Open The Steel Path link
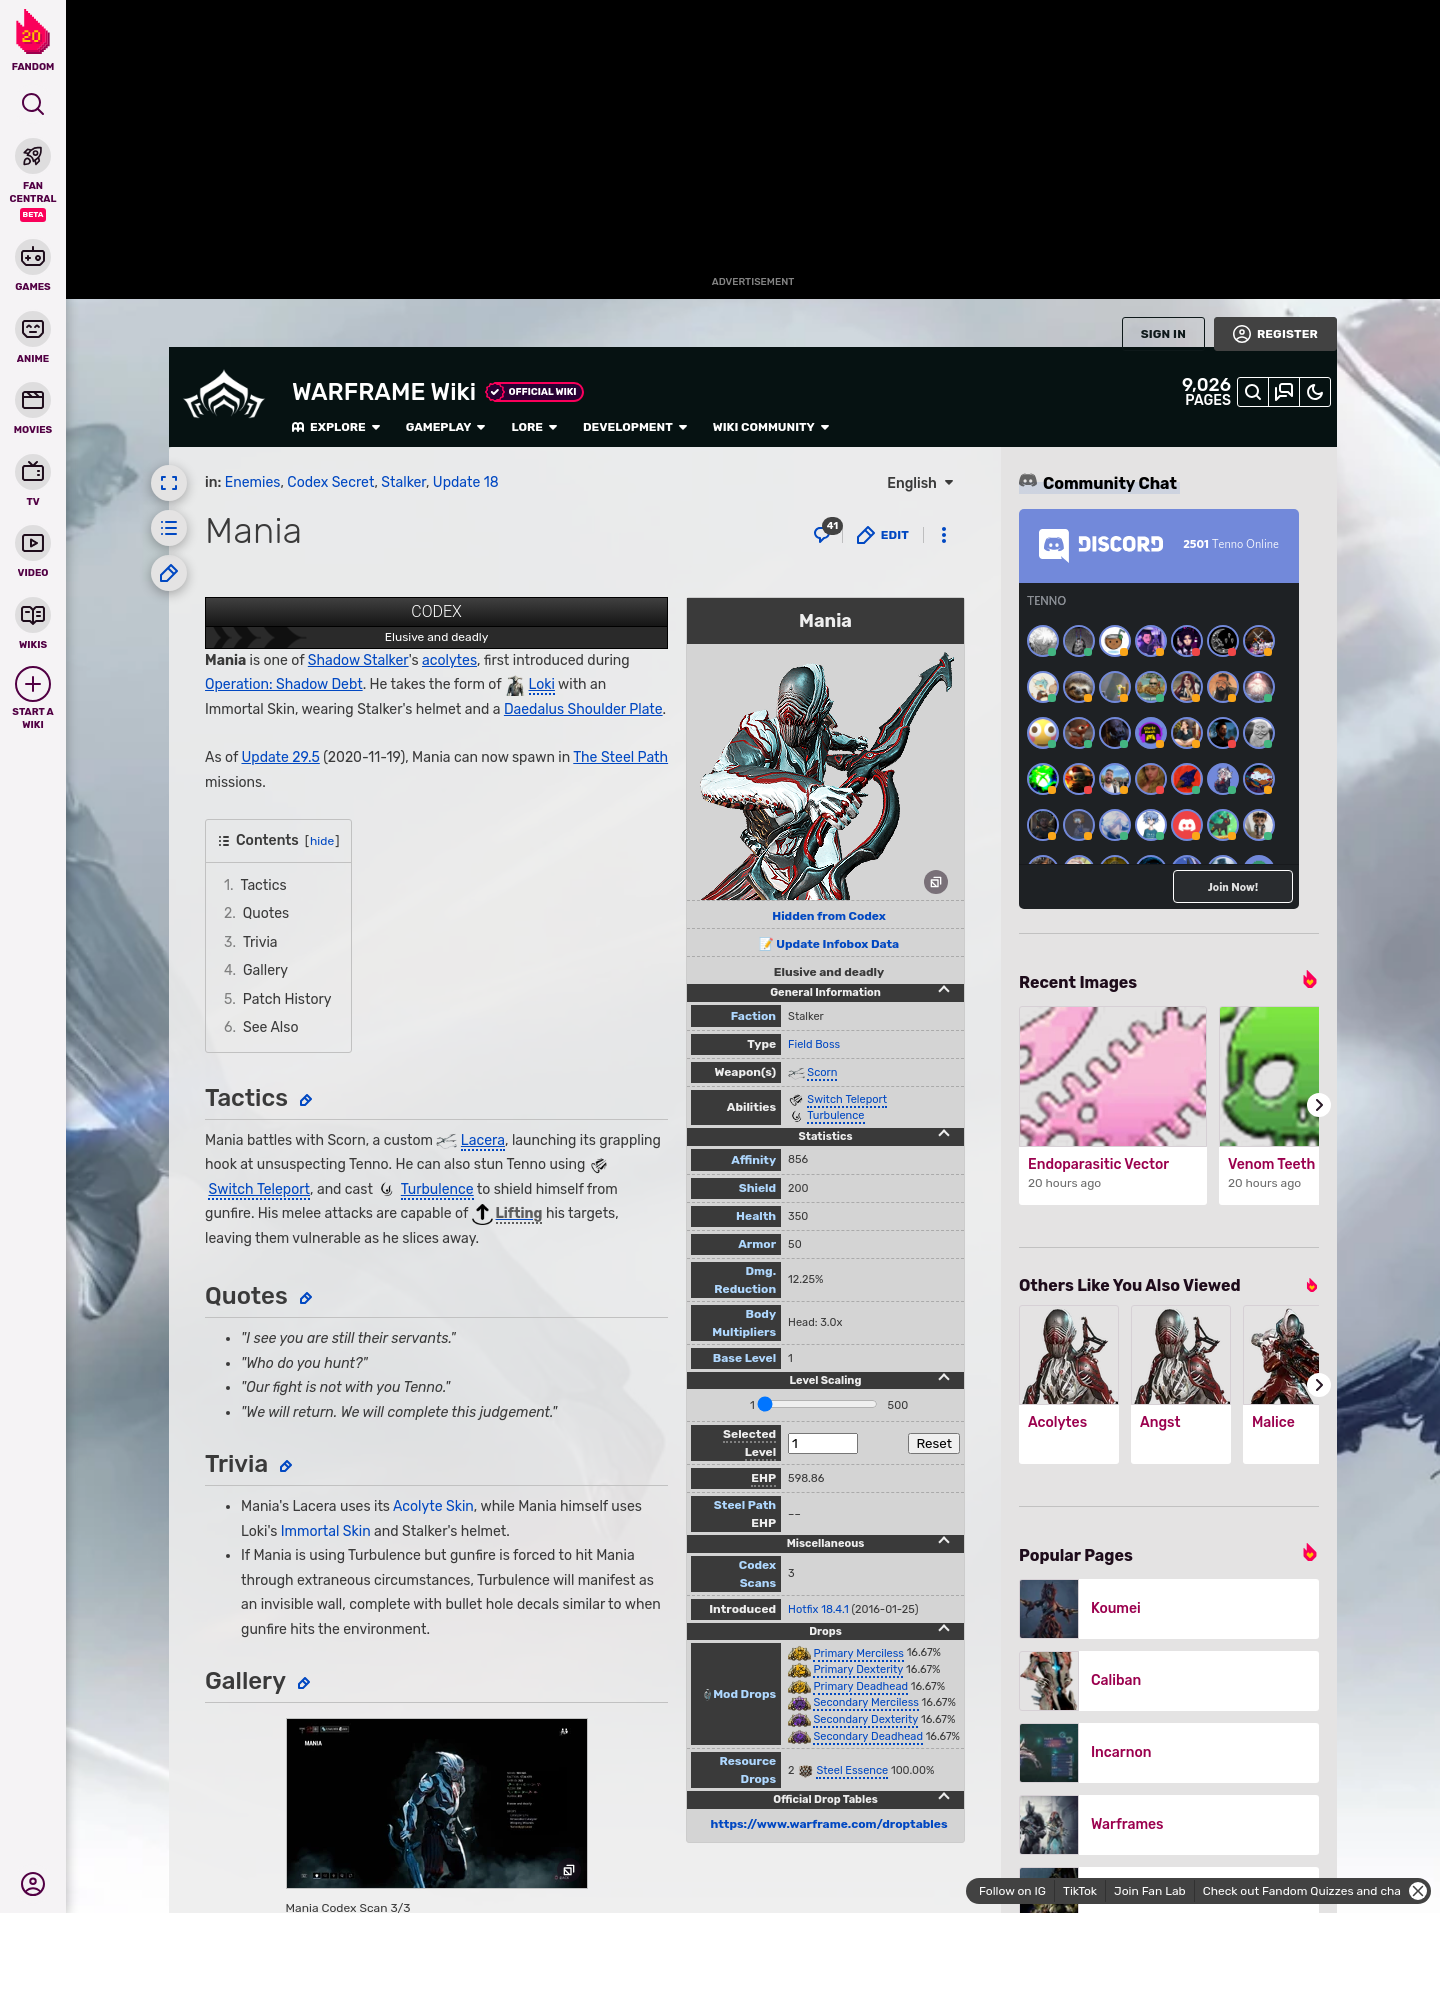The width and height of the screenshot is (1440, 2000). pos(620,757)
